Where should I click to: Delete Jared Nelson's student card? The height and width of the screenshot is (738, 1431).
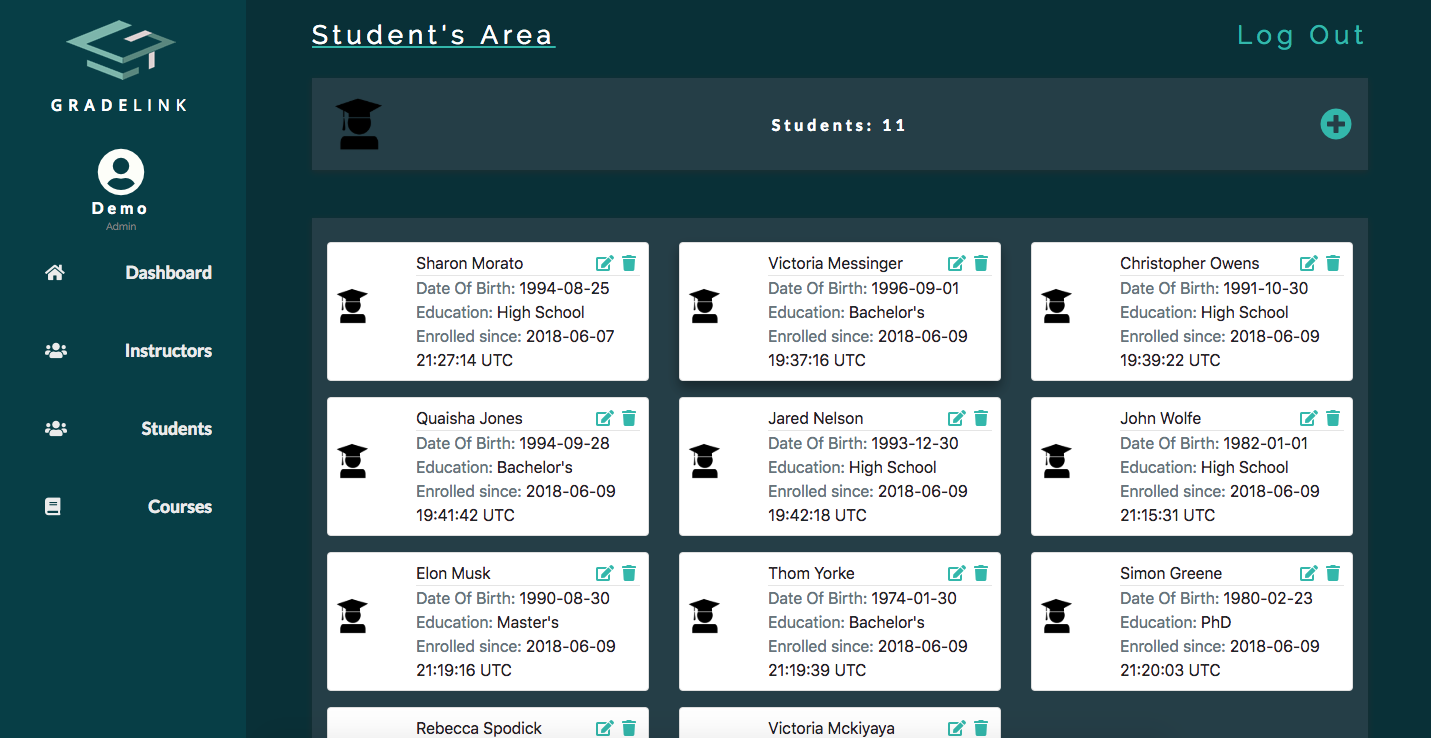(981, 418)
